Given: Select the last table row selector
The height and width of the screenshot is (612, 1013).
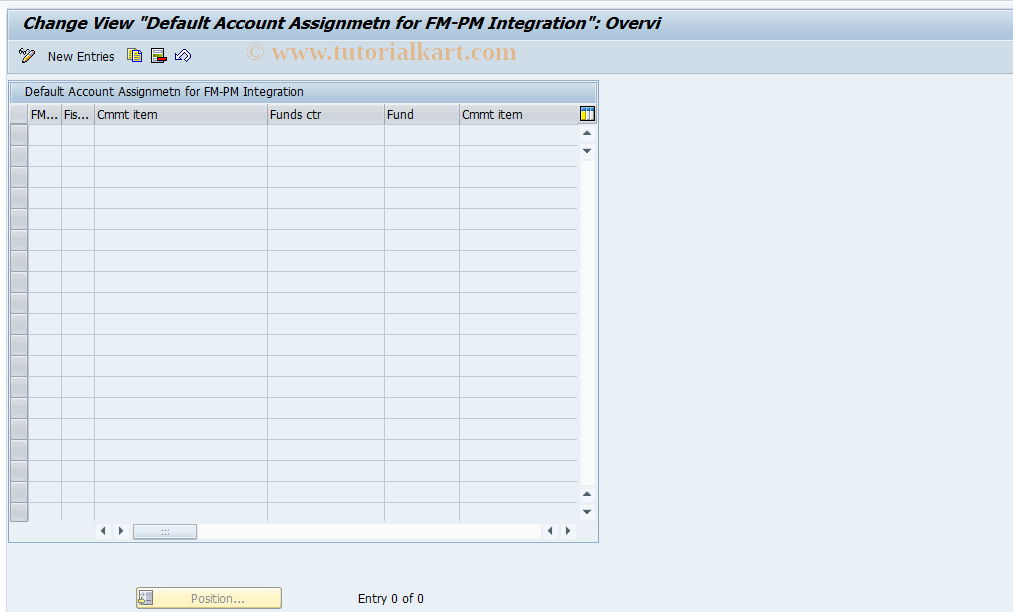Looking at the screenshot, I should point(19,512).
